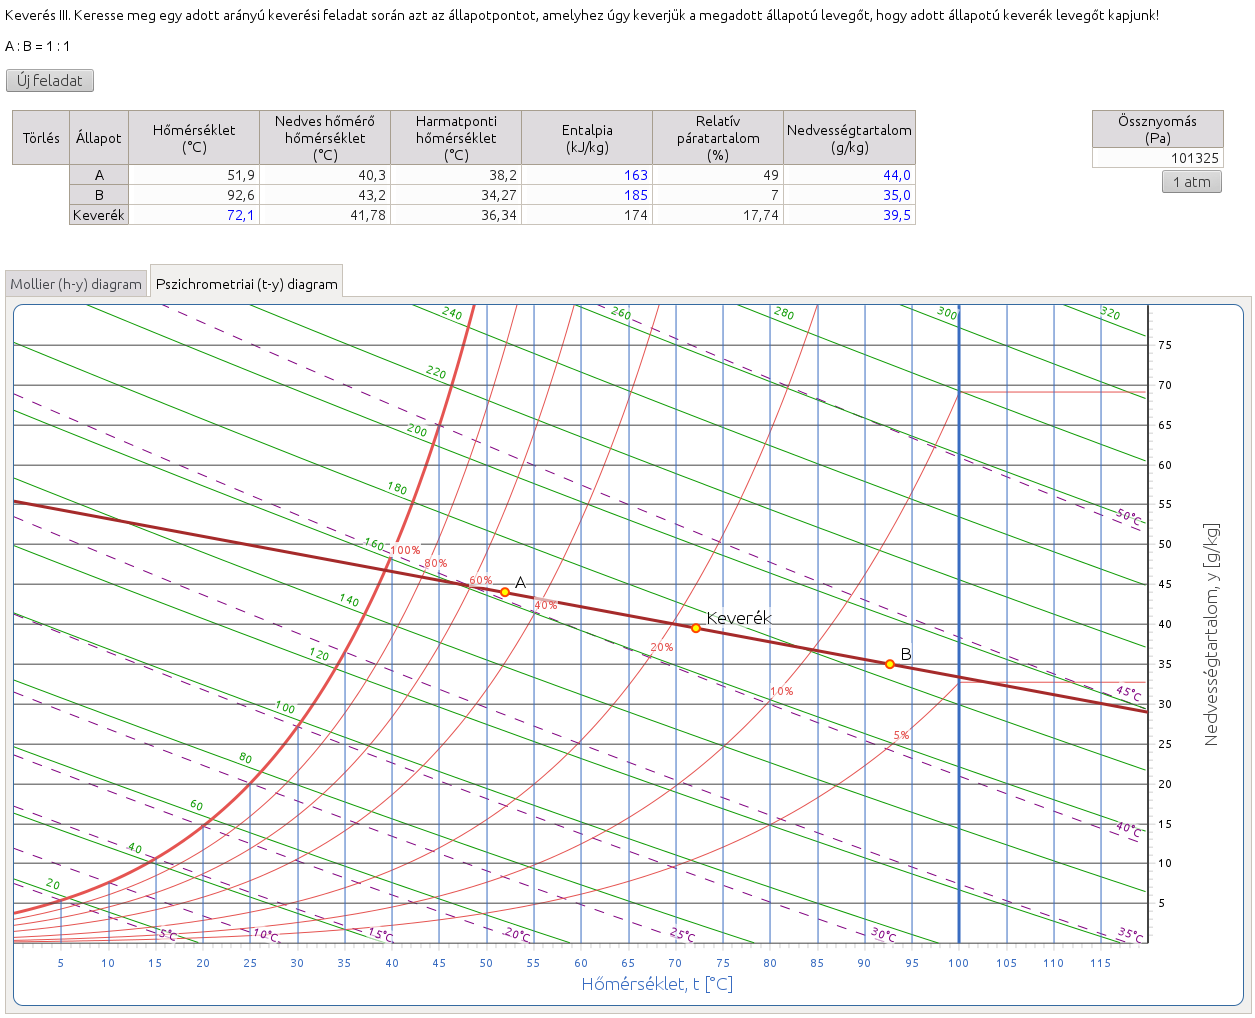
Task: Click the Keverék row label in table
Action: point(99,215)
